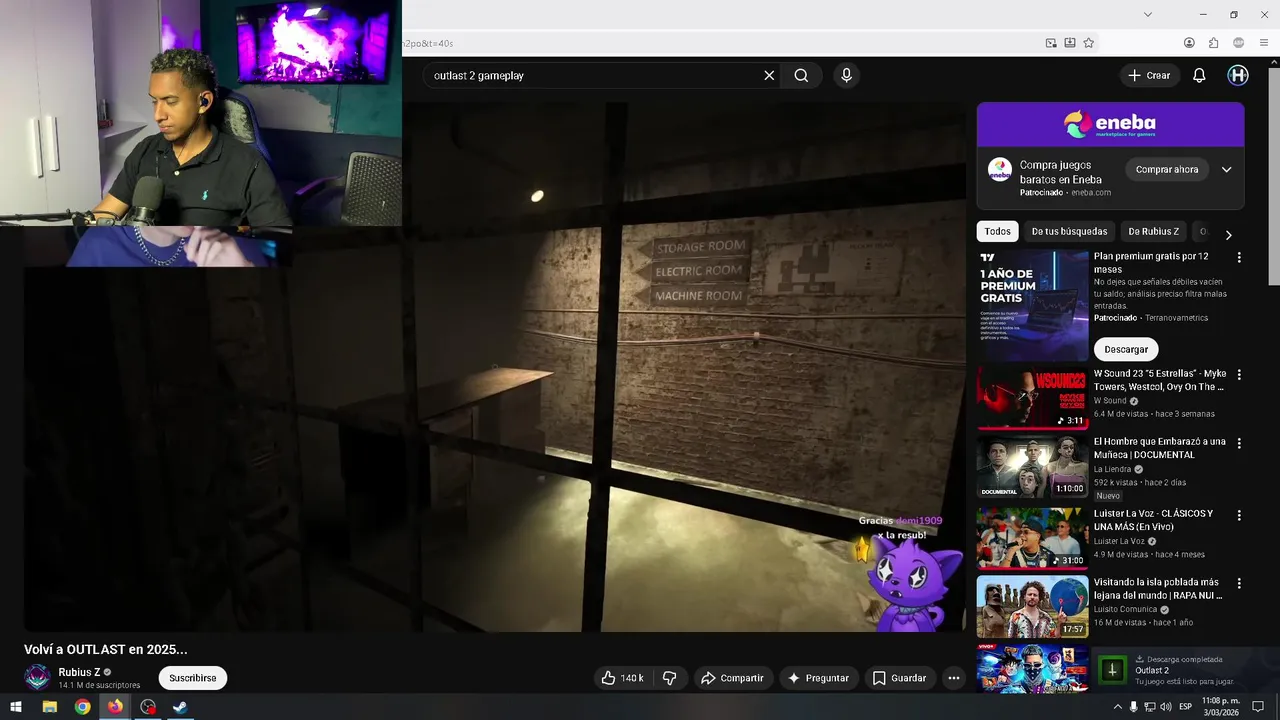Dislike the video with thumbs down
Image resolution: width=1280 pixels, height=720 pixels.
click(670, 678)
